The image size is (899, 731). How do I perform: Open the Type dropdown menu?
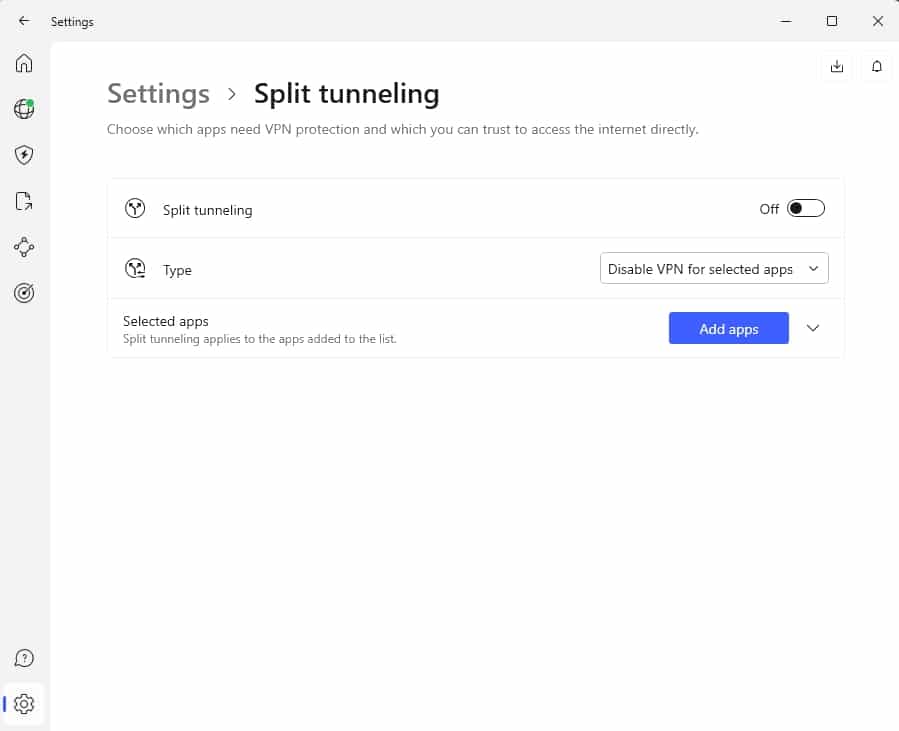pos(714,268)
